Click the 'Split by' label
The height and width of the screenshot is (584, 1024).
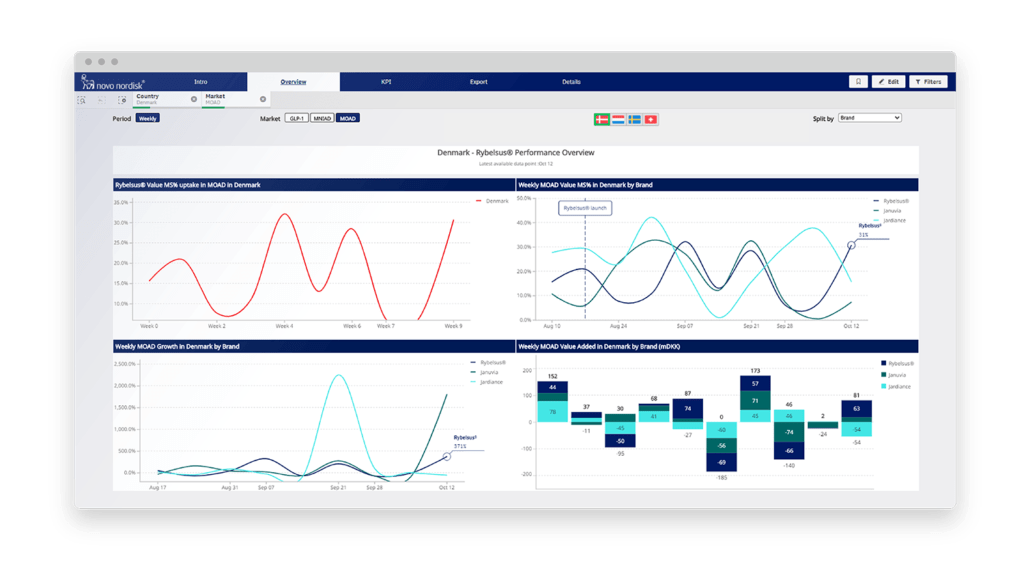823,119
